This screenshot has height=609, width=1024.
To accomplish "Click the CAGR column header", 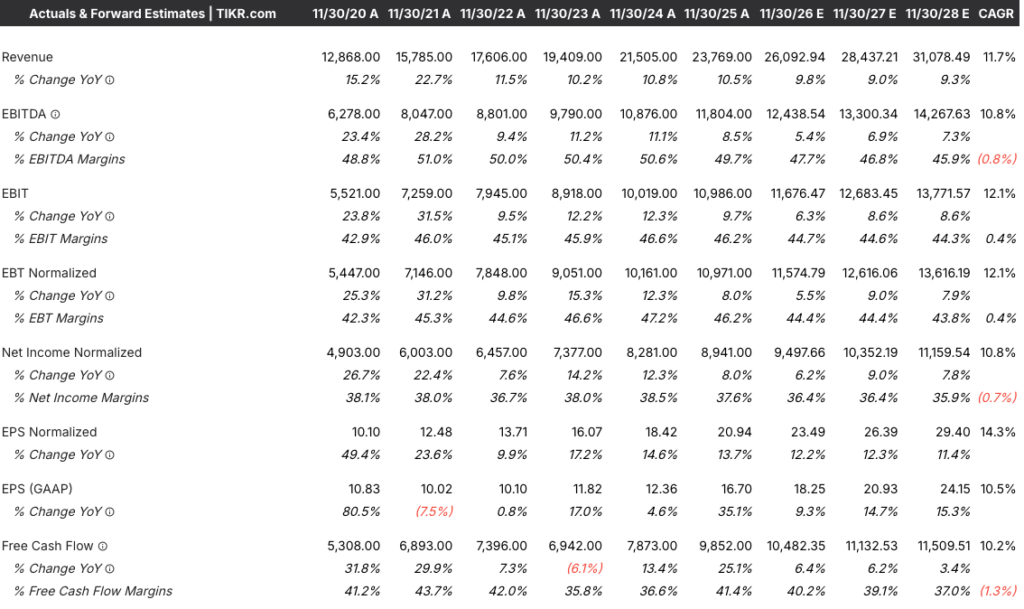I will click(x=1000, y=14).
